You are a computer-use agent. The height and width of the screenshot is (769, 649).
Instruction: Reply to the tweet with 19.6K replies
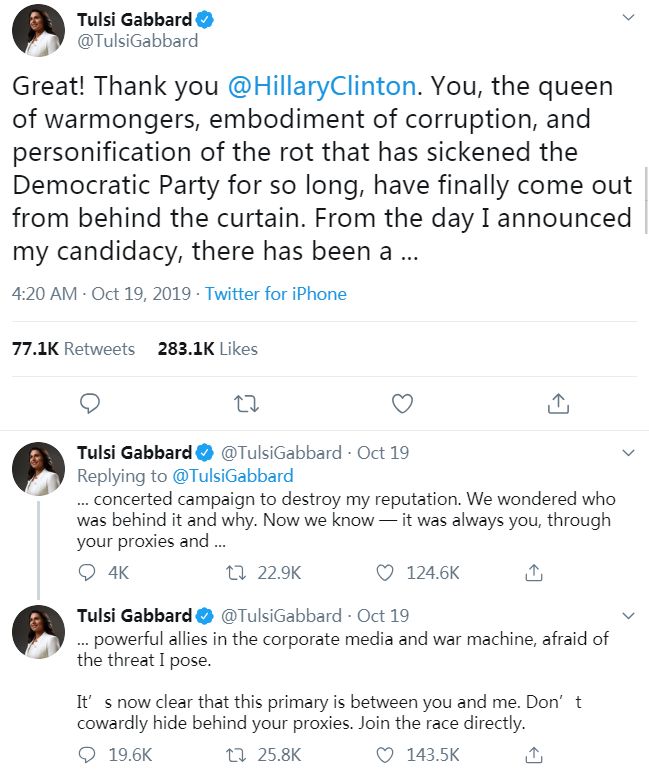coord(89,754)
